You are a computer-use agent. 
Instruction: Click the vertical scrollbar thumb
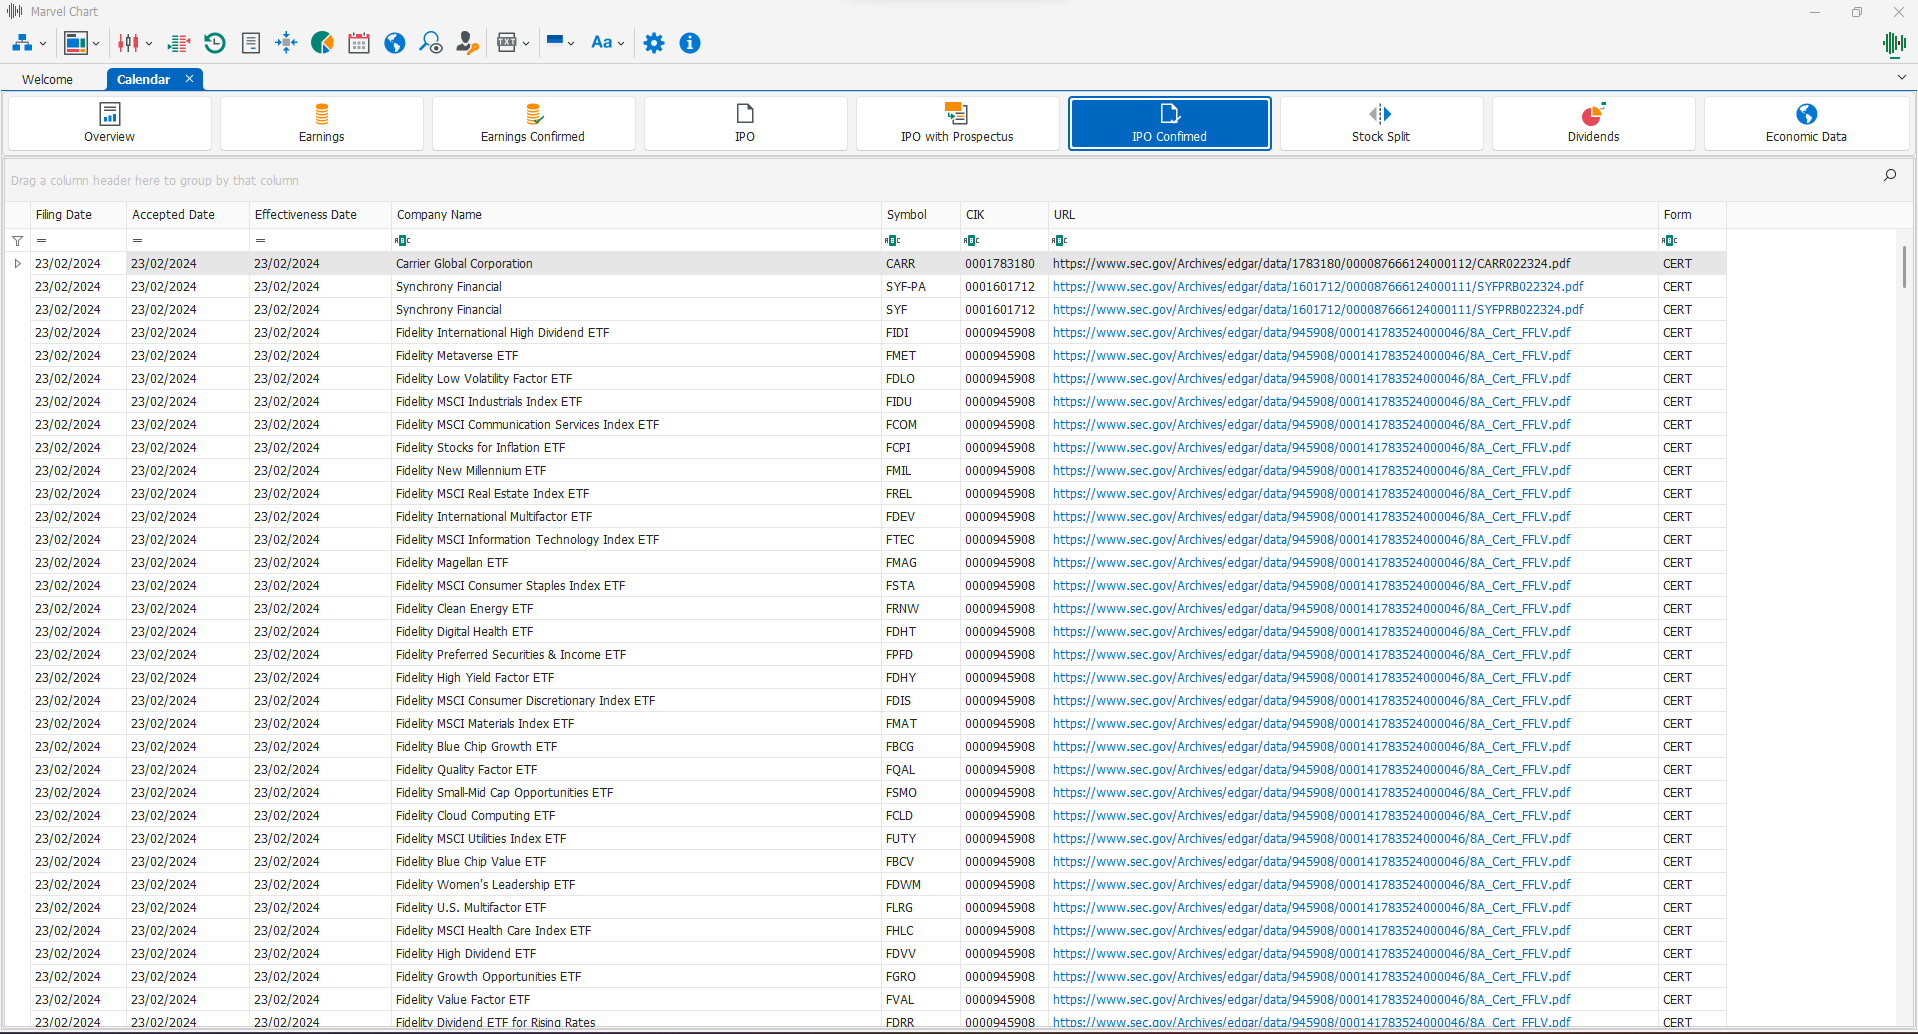click(x=1904, y=266)
